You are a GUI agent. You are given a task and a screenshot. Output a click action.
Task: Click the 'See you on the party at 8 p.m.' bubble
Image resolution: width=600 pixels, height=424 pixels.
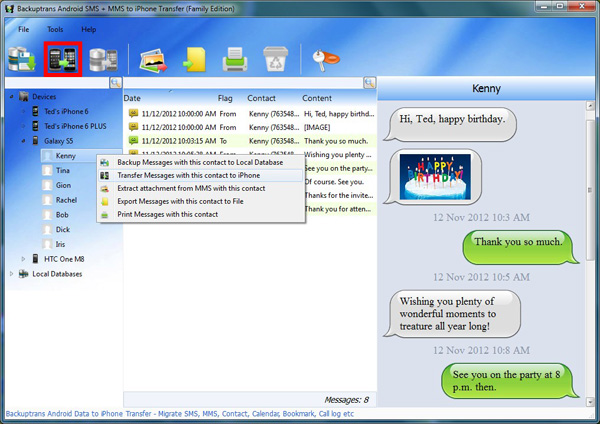(510, 381)
